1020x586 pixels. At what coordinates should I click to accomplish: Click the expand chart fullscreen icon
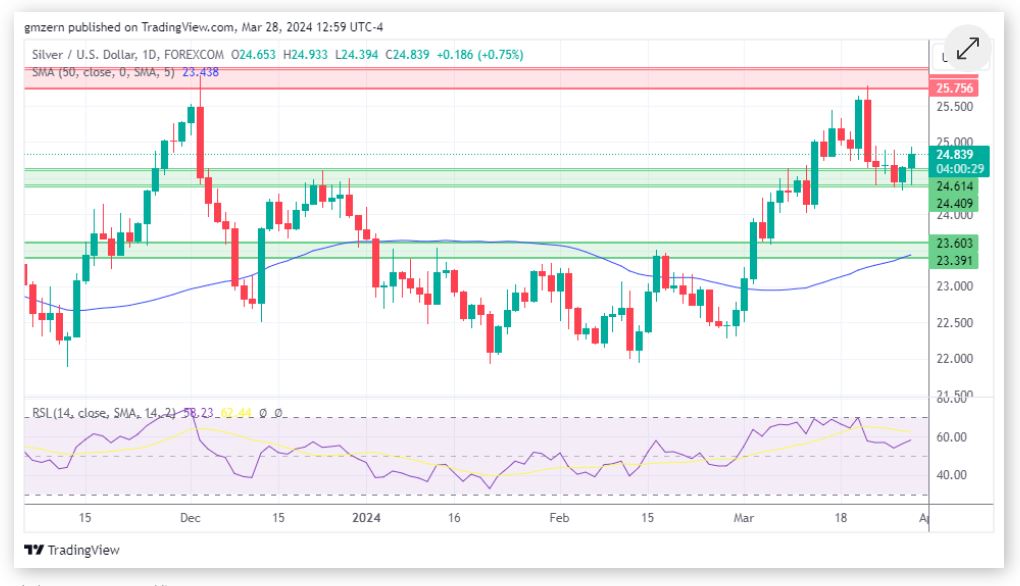click(x=967, y=49)
